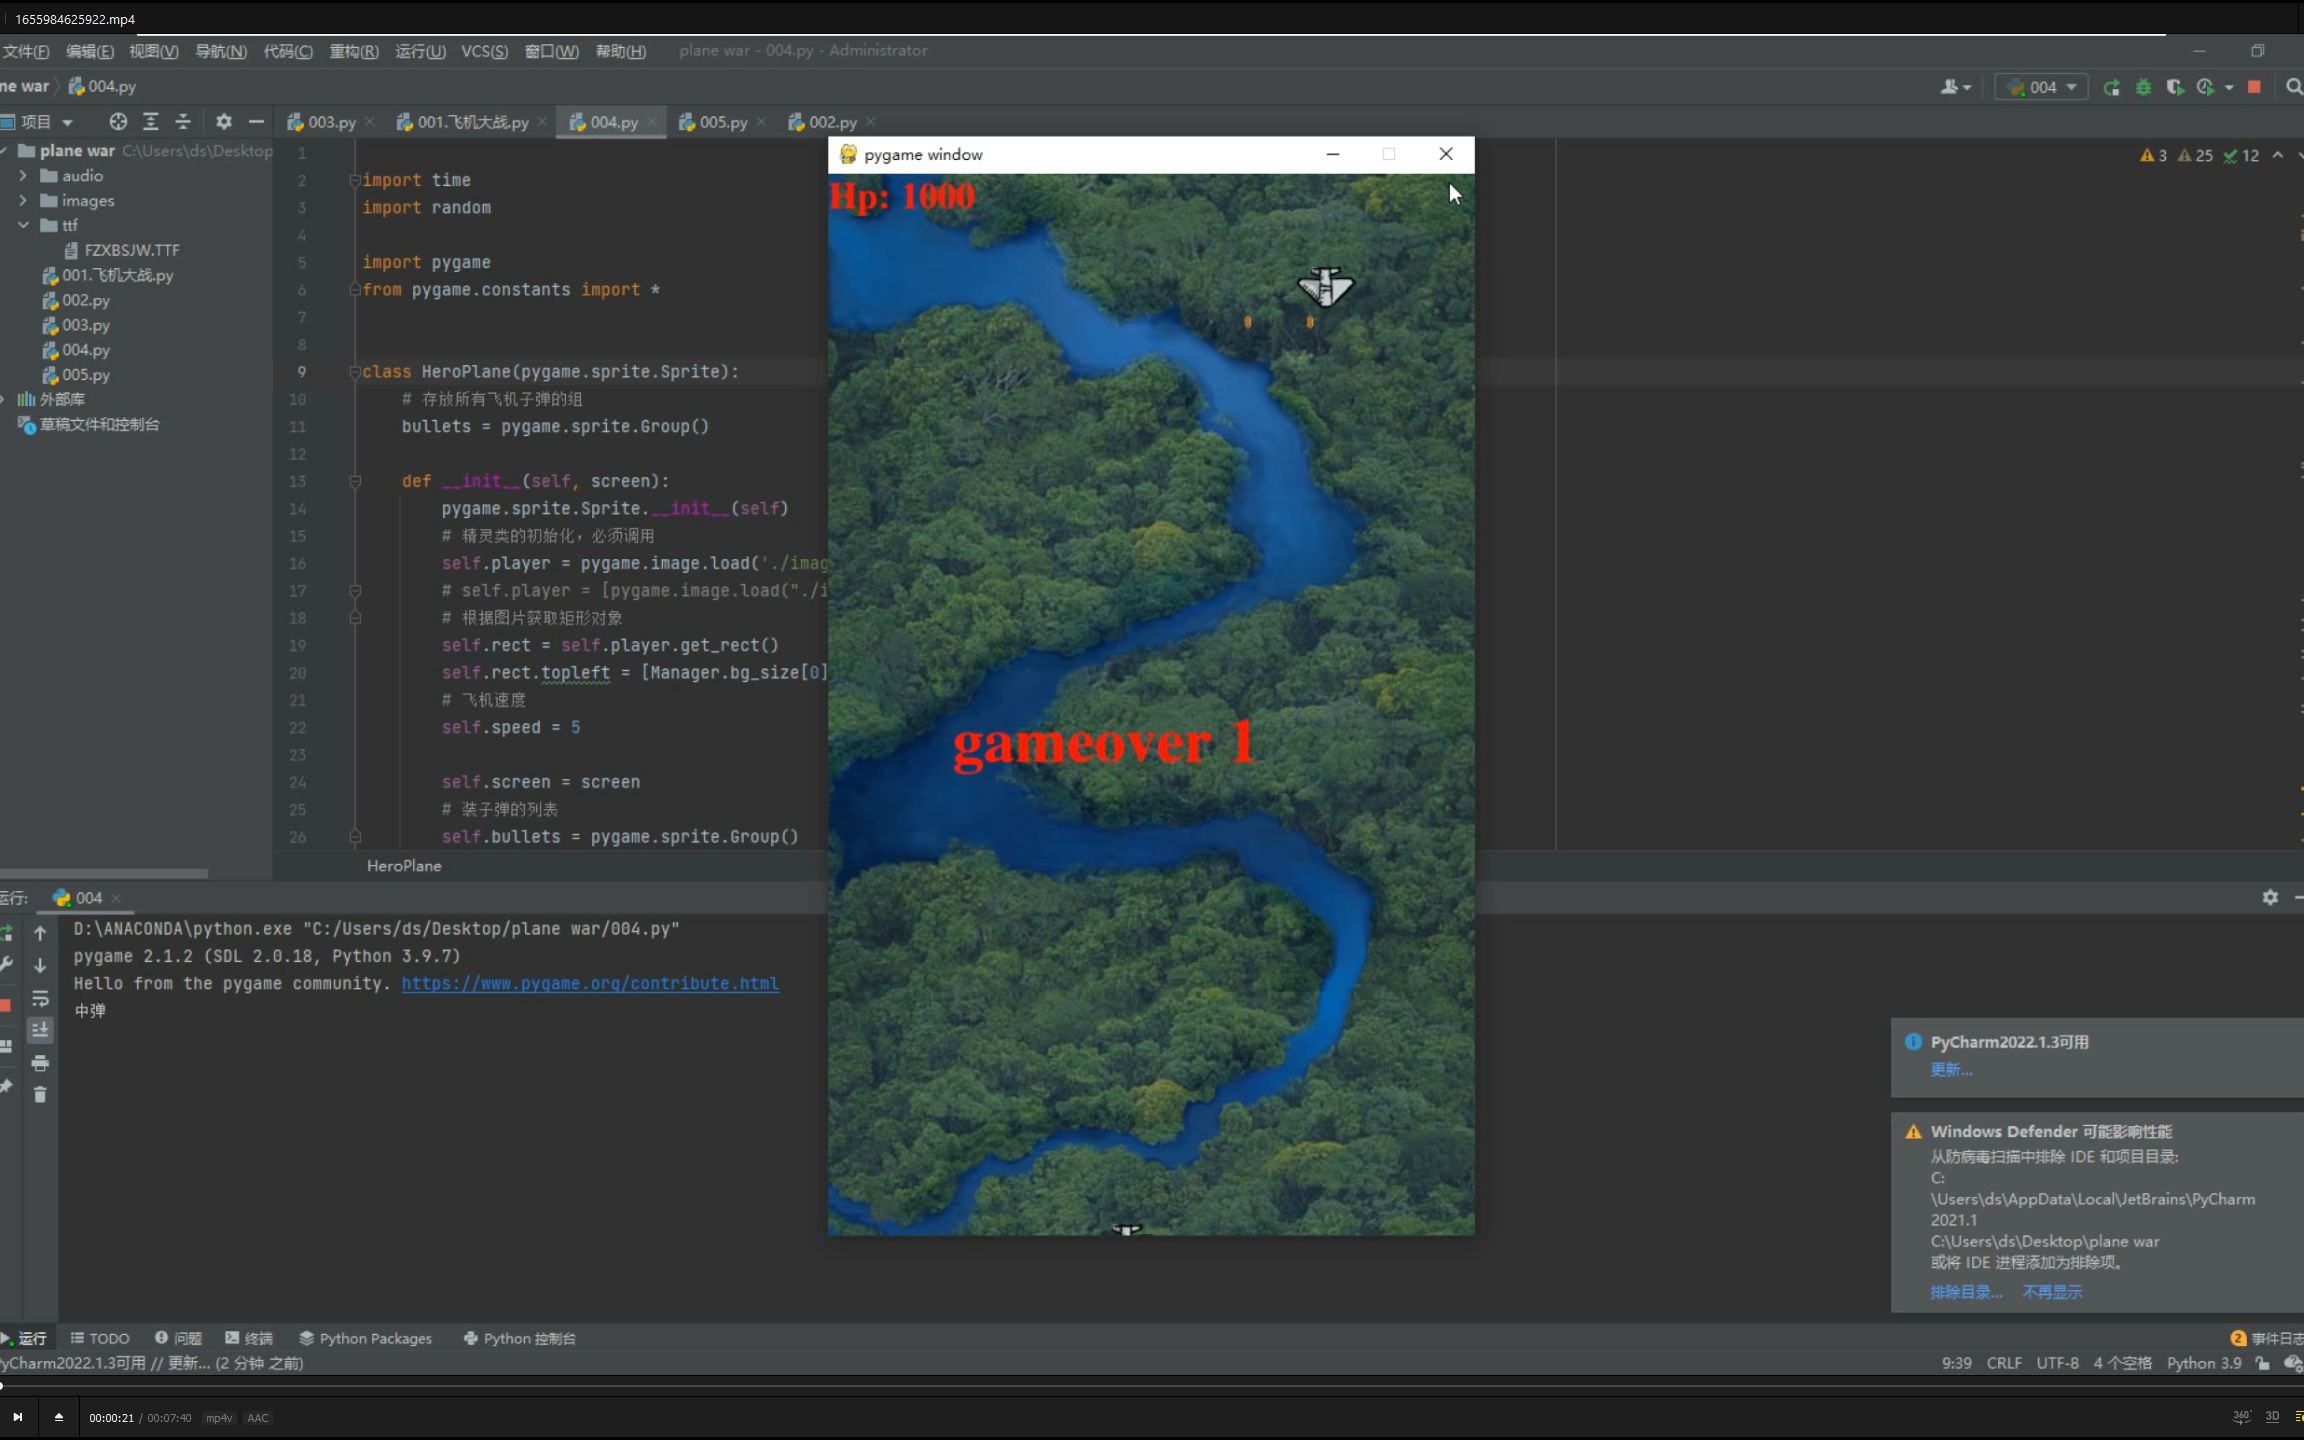The height and width of the screenshot is (1440, 2304).
Task: Click the Stop run button in top toolbar
Action: (x=2254, y=87)
